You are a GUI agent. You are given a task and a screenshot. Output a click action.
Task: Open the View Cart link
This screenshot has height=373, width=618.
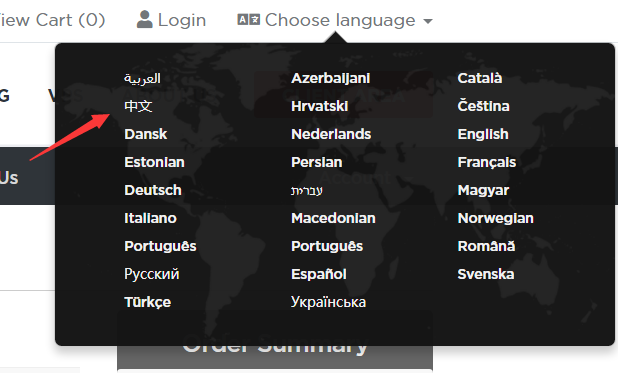pyautogui.click(x=52, y=20)
